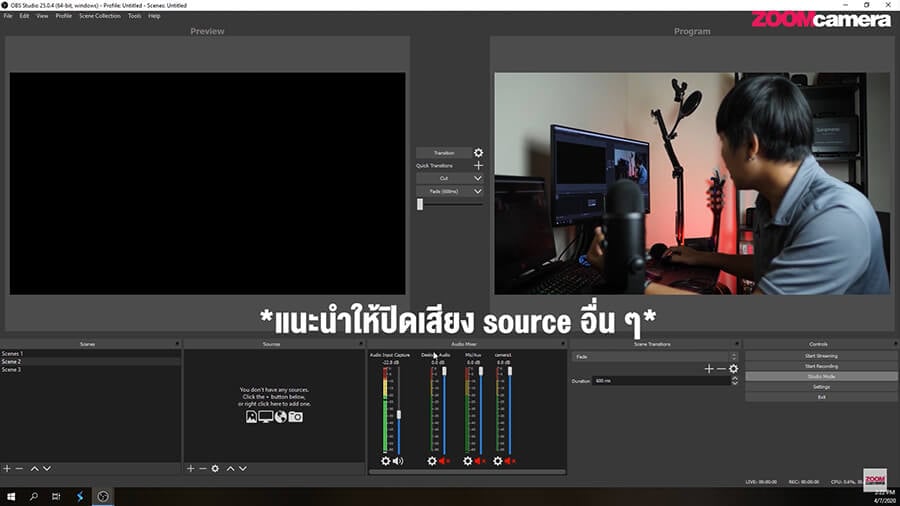
Task: Click the camera source icon in Sources
Action: coord(296,417)
